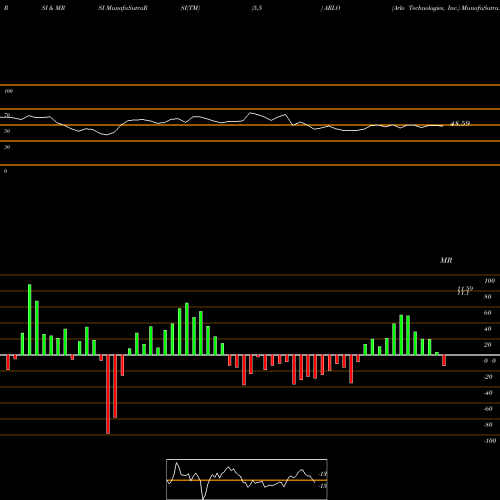Click the MR axis label 40
Viewport: 500px width, 500px height.
488,329
